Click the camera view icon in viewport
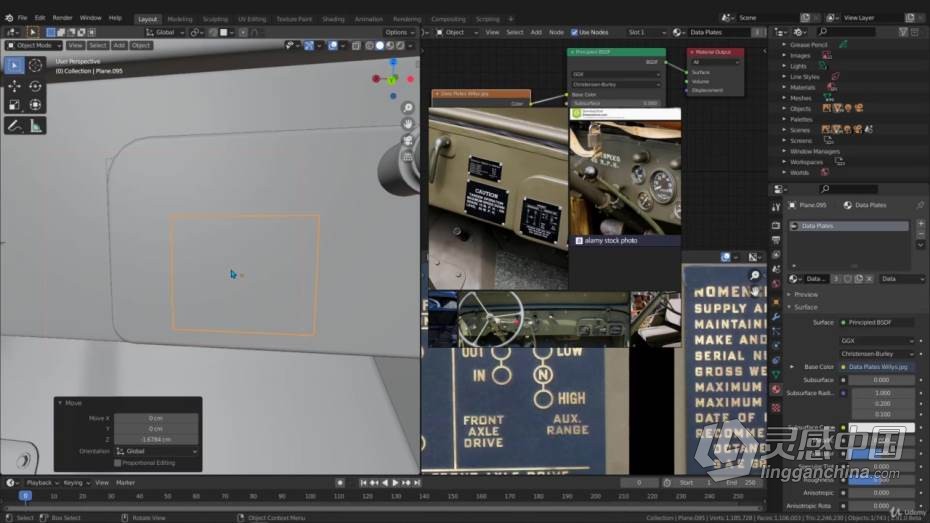Image resolution: width=930 pixels, height=523 pixels. click(x=407, y=140)
